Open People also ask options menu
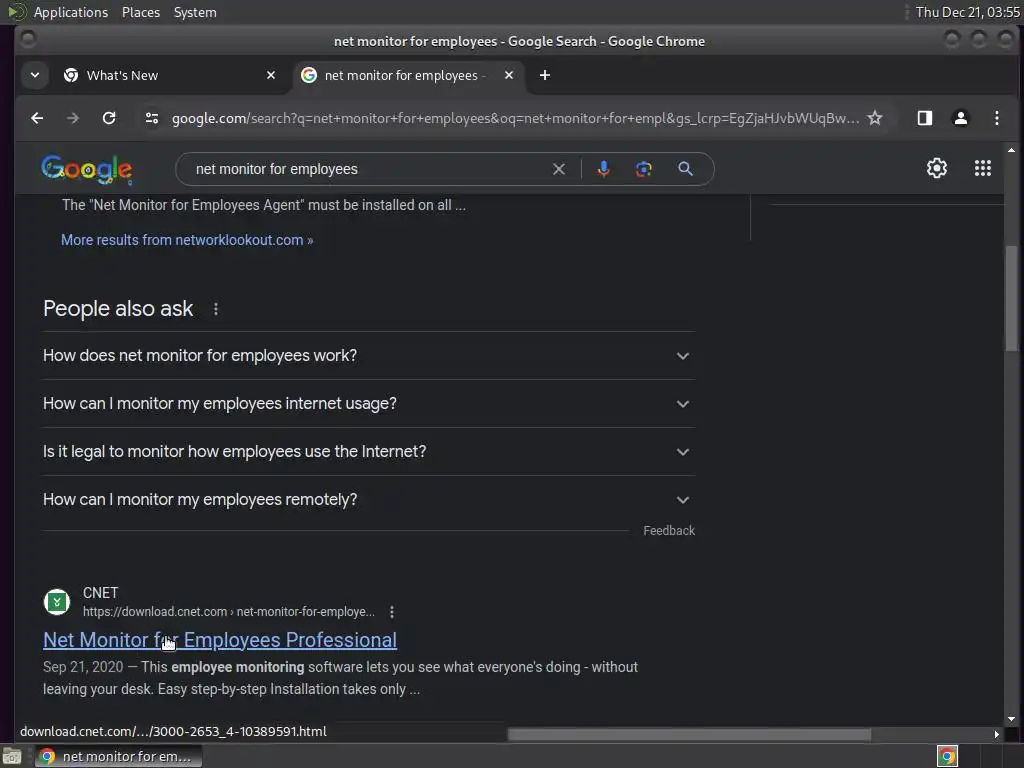 click(x=216, y=309)
